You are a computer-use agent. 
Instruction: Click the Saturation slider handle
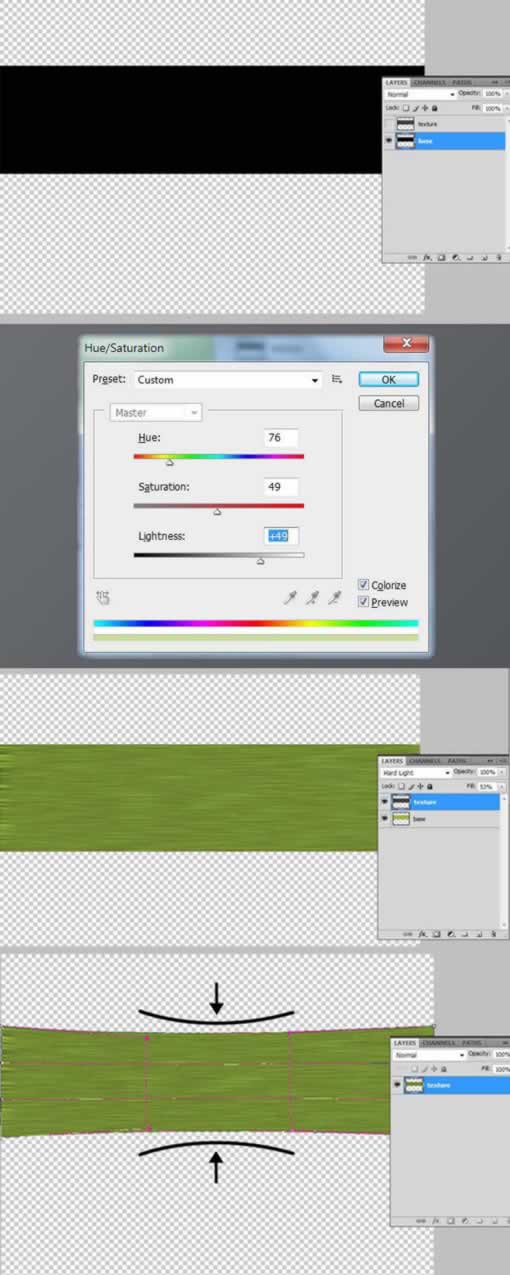tap(218, 511)
